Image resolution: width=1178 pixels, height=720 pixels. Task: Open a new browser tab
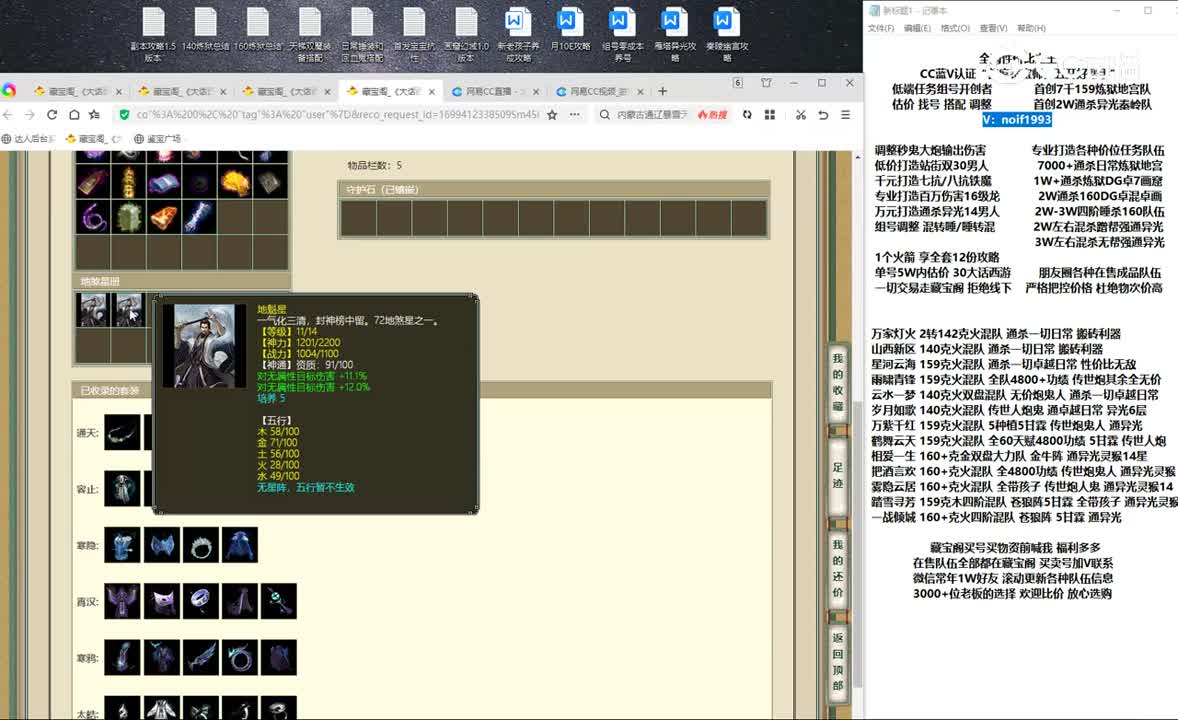click(x=662, y=91)
